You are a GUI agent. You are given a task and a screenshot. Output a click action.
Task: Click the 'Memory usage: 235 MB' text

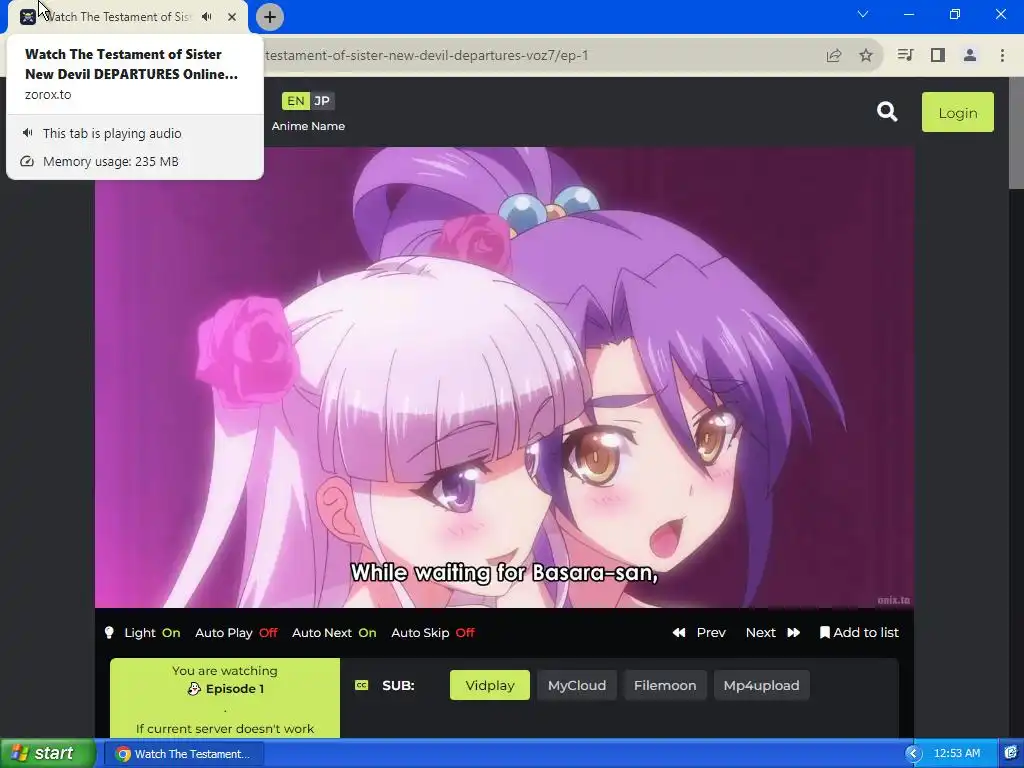click(110, 161)
